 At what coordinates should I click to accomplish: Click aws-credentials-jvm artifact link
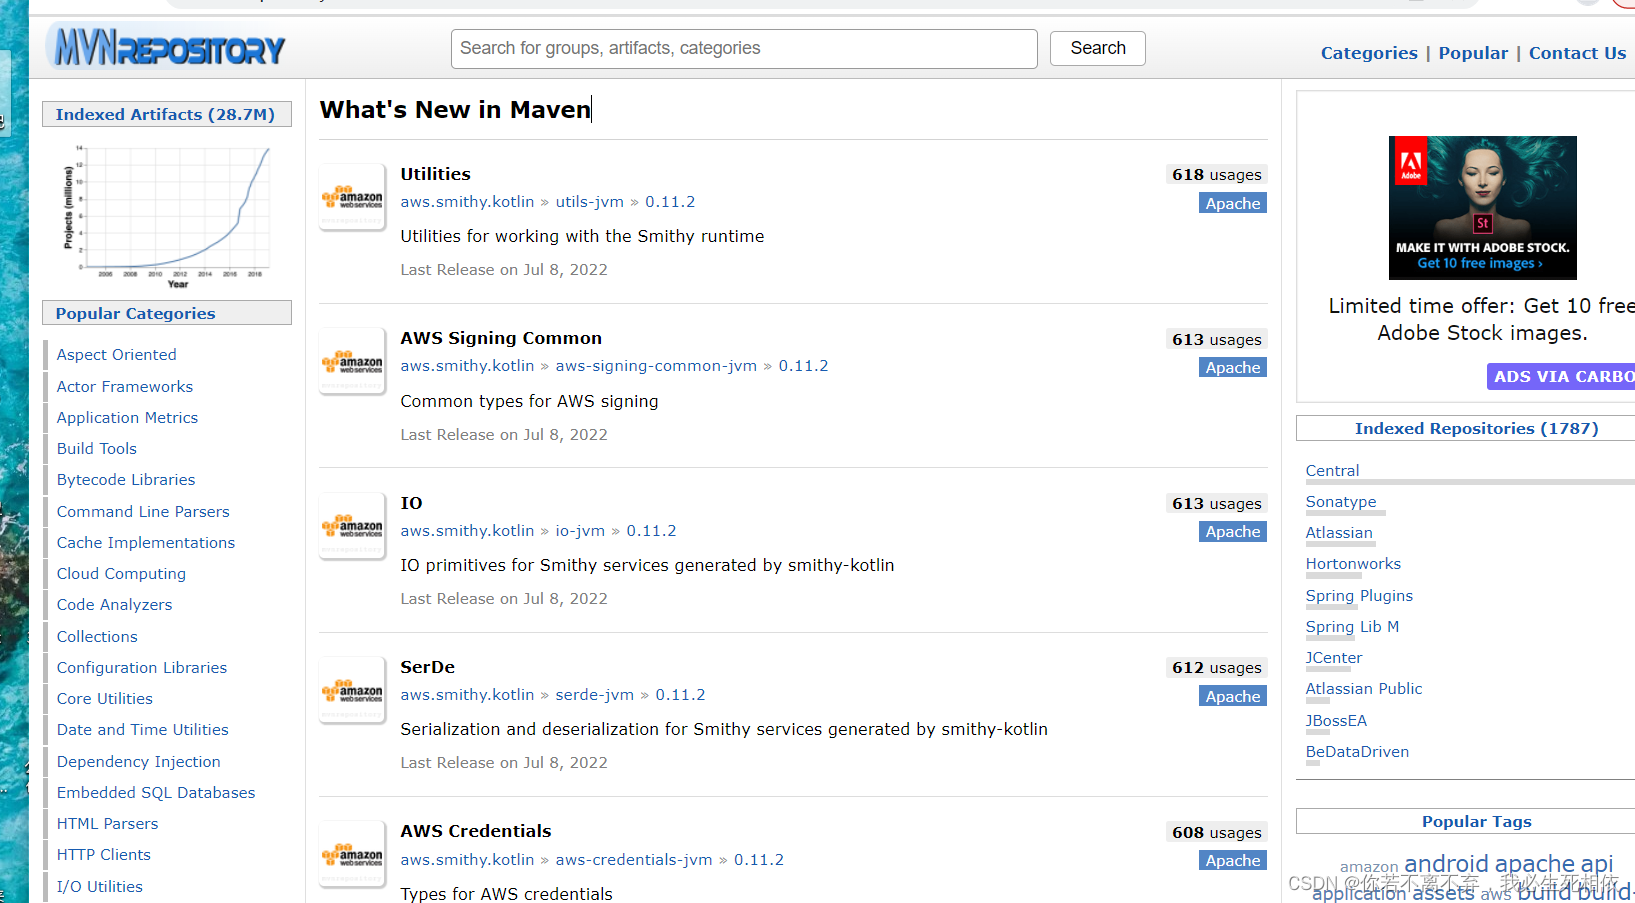[634, 859]
